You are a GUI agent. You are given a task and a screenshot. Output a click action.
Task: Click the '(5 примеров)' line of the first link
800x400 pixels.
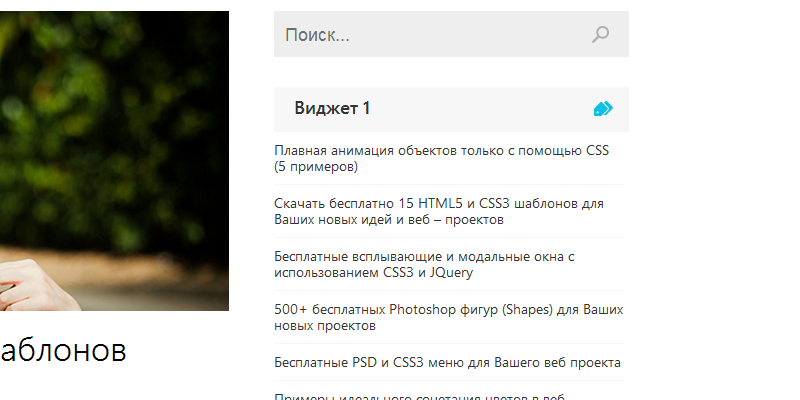point(316,167)
